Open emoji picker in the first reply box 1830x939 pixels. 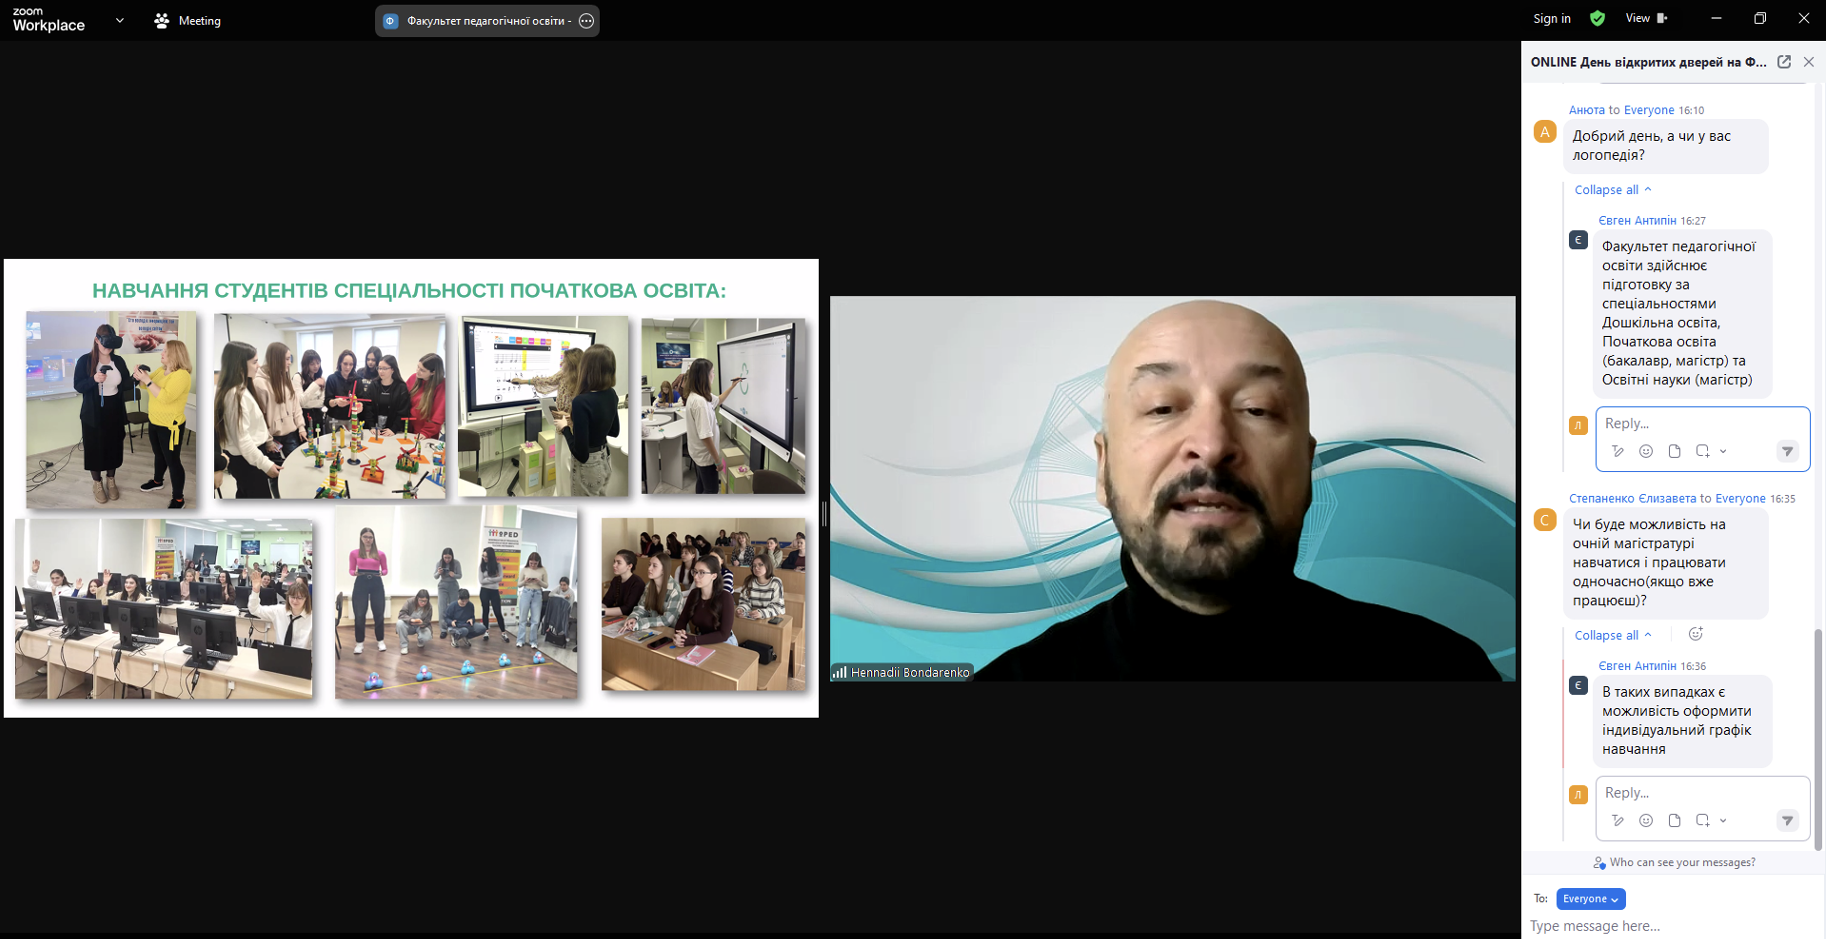point(1646,452)
